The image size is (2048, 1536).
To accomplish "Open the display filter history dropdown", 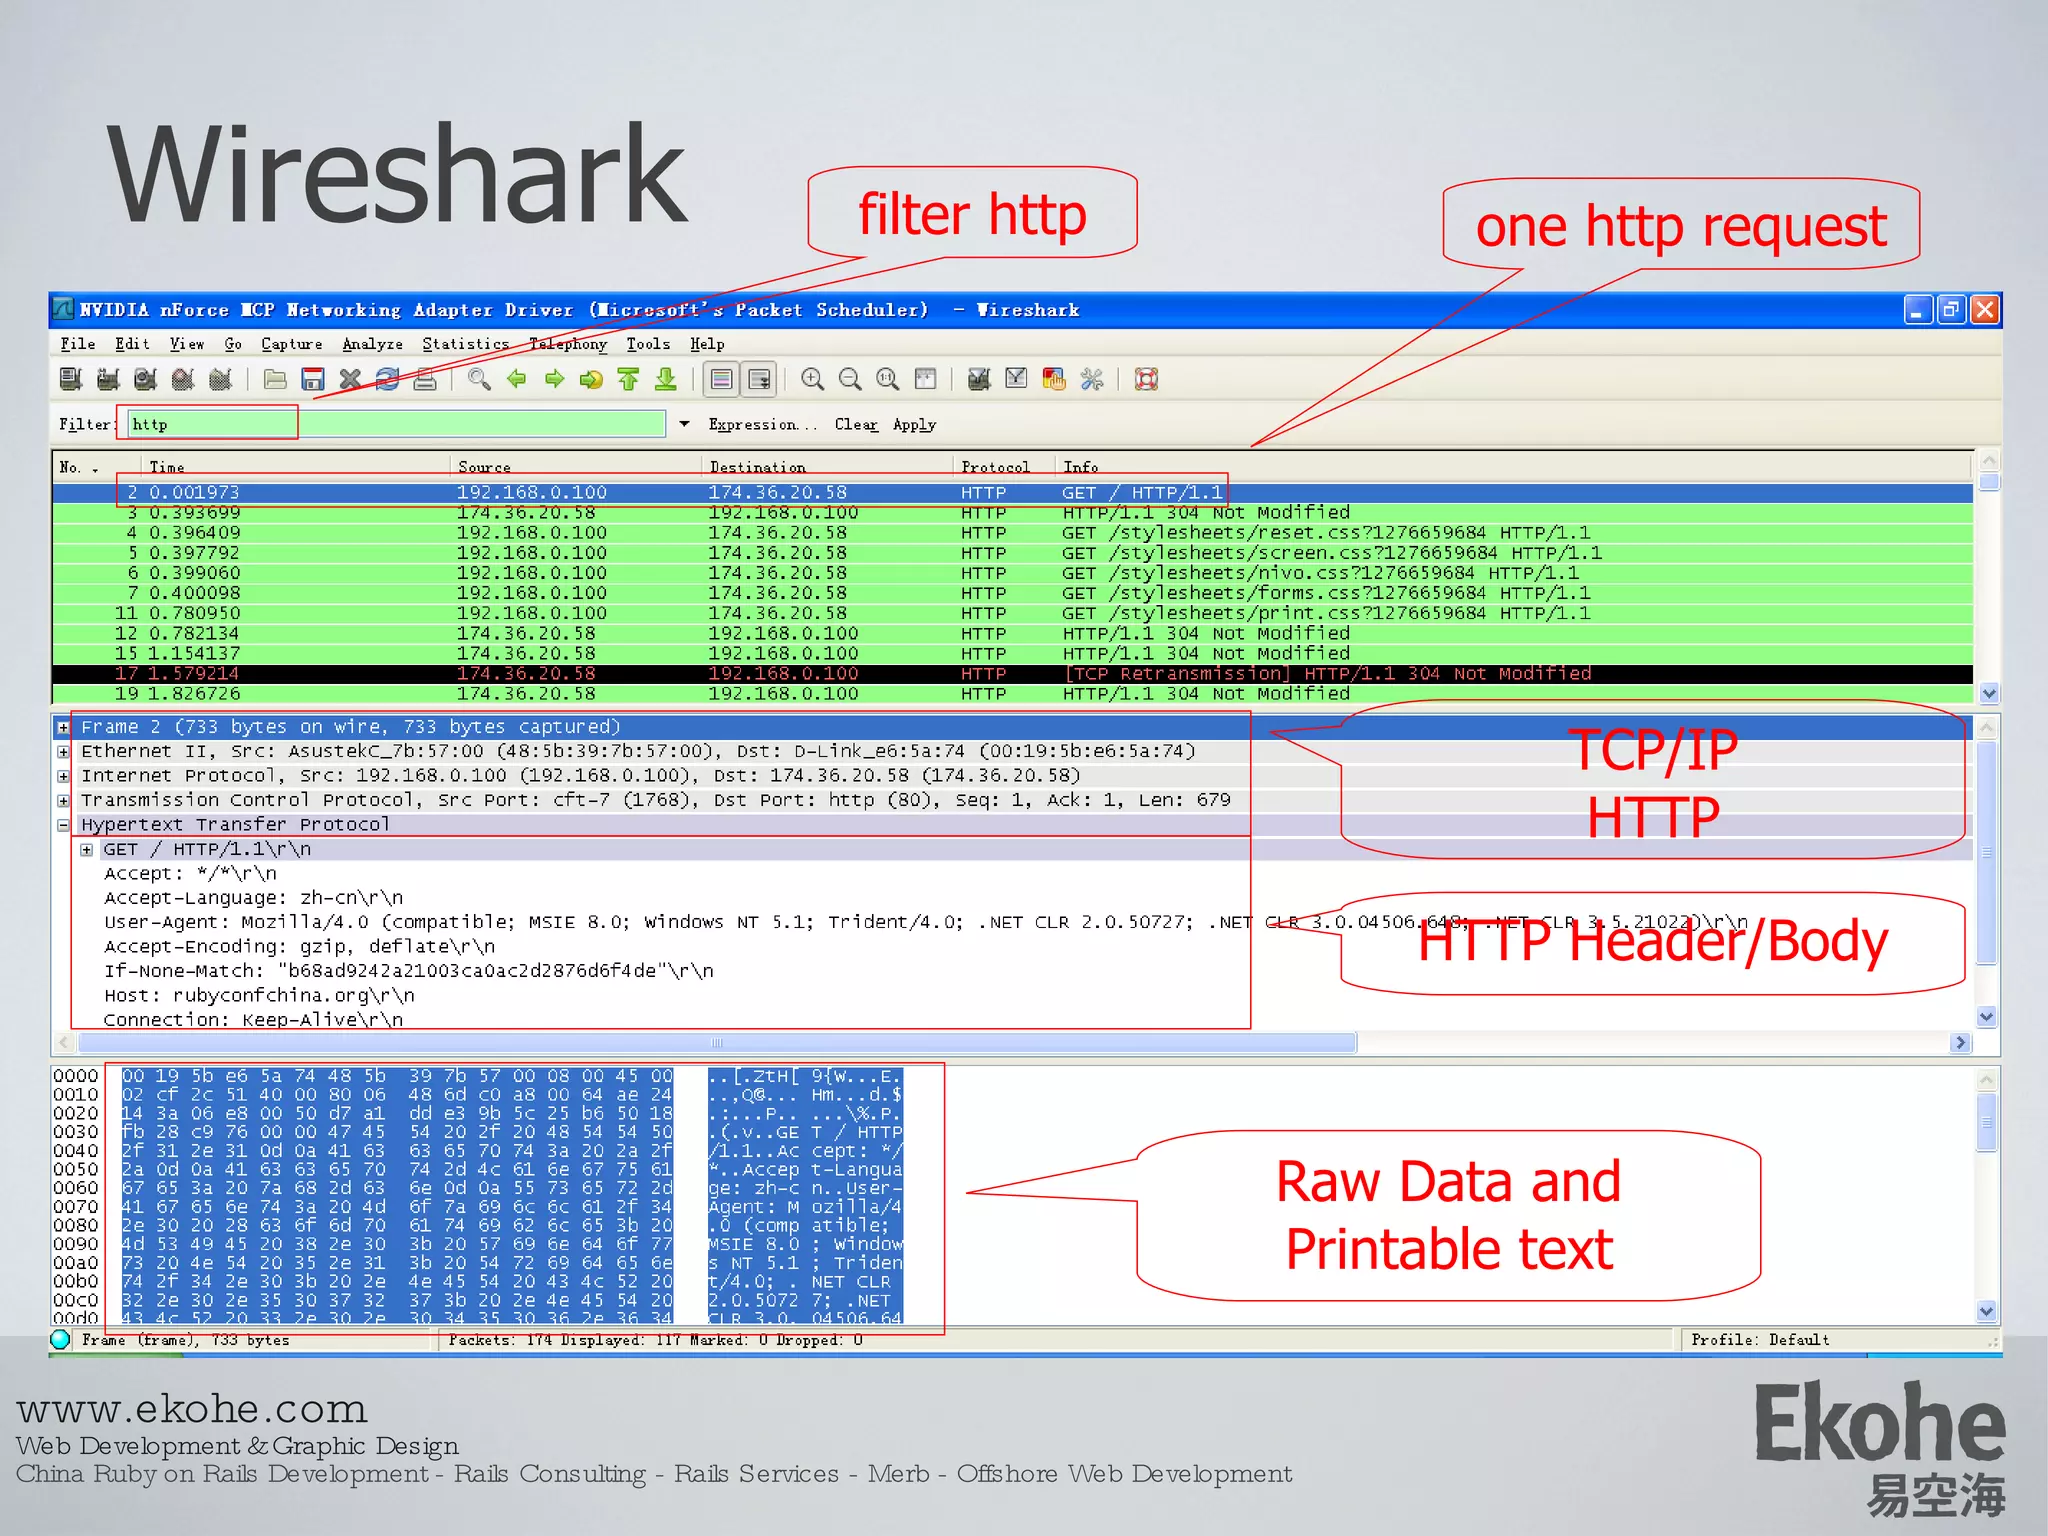I will click(685, 424).
